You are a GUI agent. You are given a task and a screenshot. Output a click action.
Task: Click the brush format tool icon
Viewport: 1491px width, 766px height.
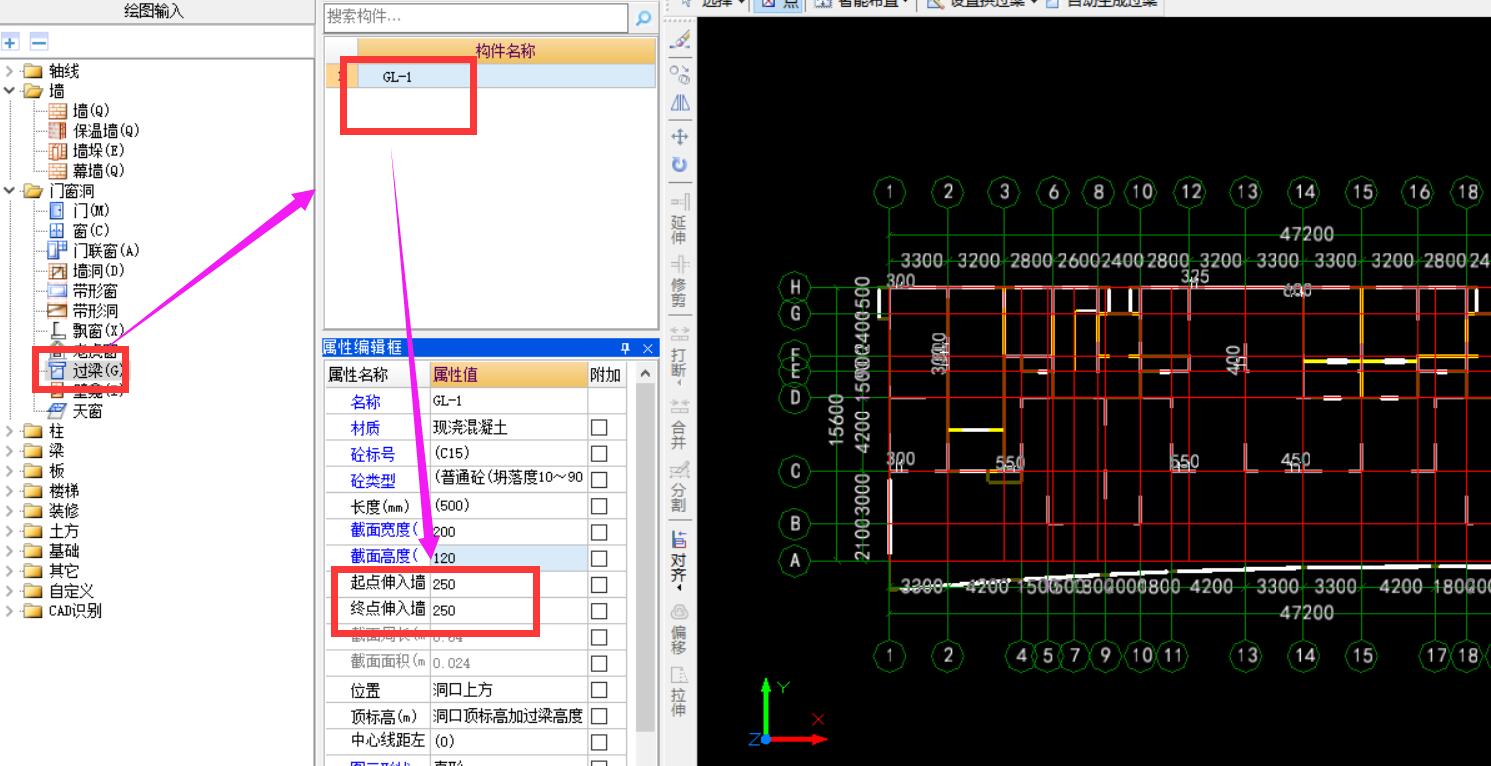(680, 41)
